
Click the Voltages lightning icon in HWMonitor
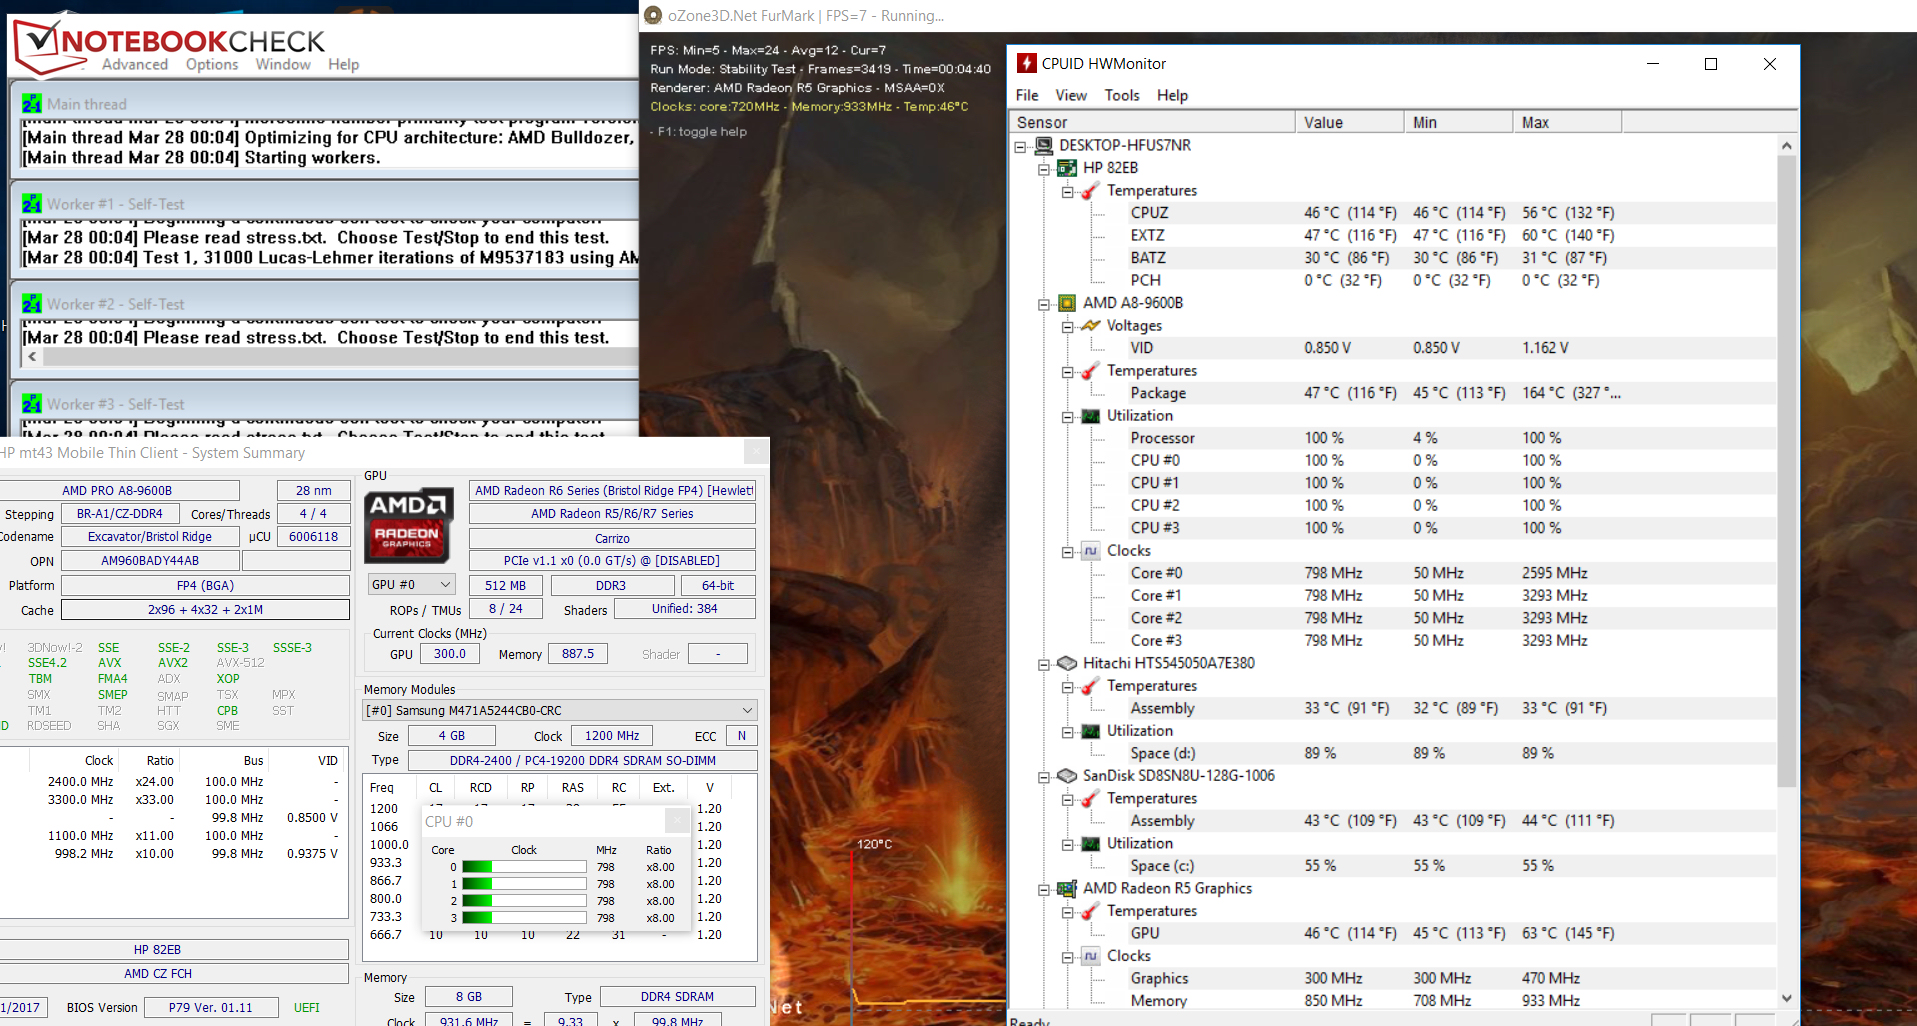tap(1091, 326)
